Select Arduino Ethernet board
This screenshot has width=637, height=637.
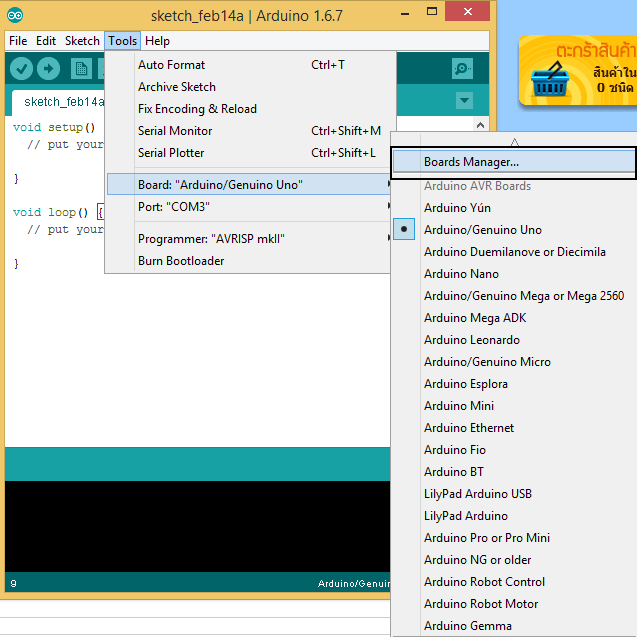coord(514,428)
